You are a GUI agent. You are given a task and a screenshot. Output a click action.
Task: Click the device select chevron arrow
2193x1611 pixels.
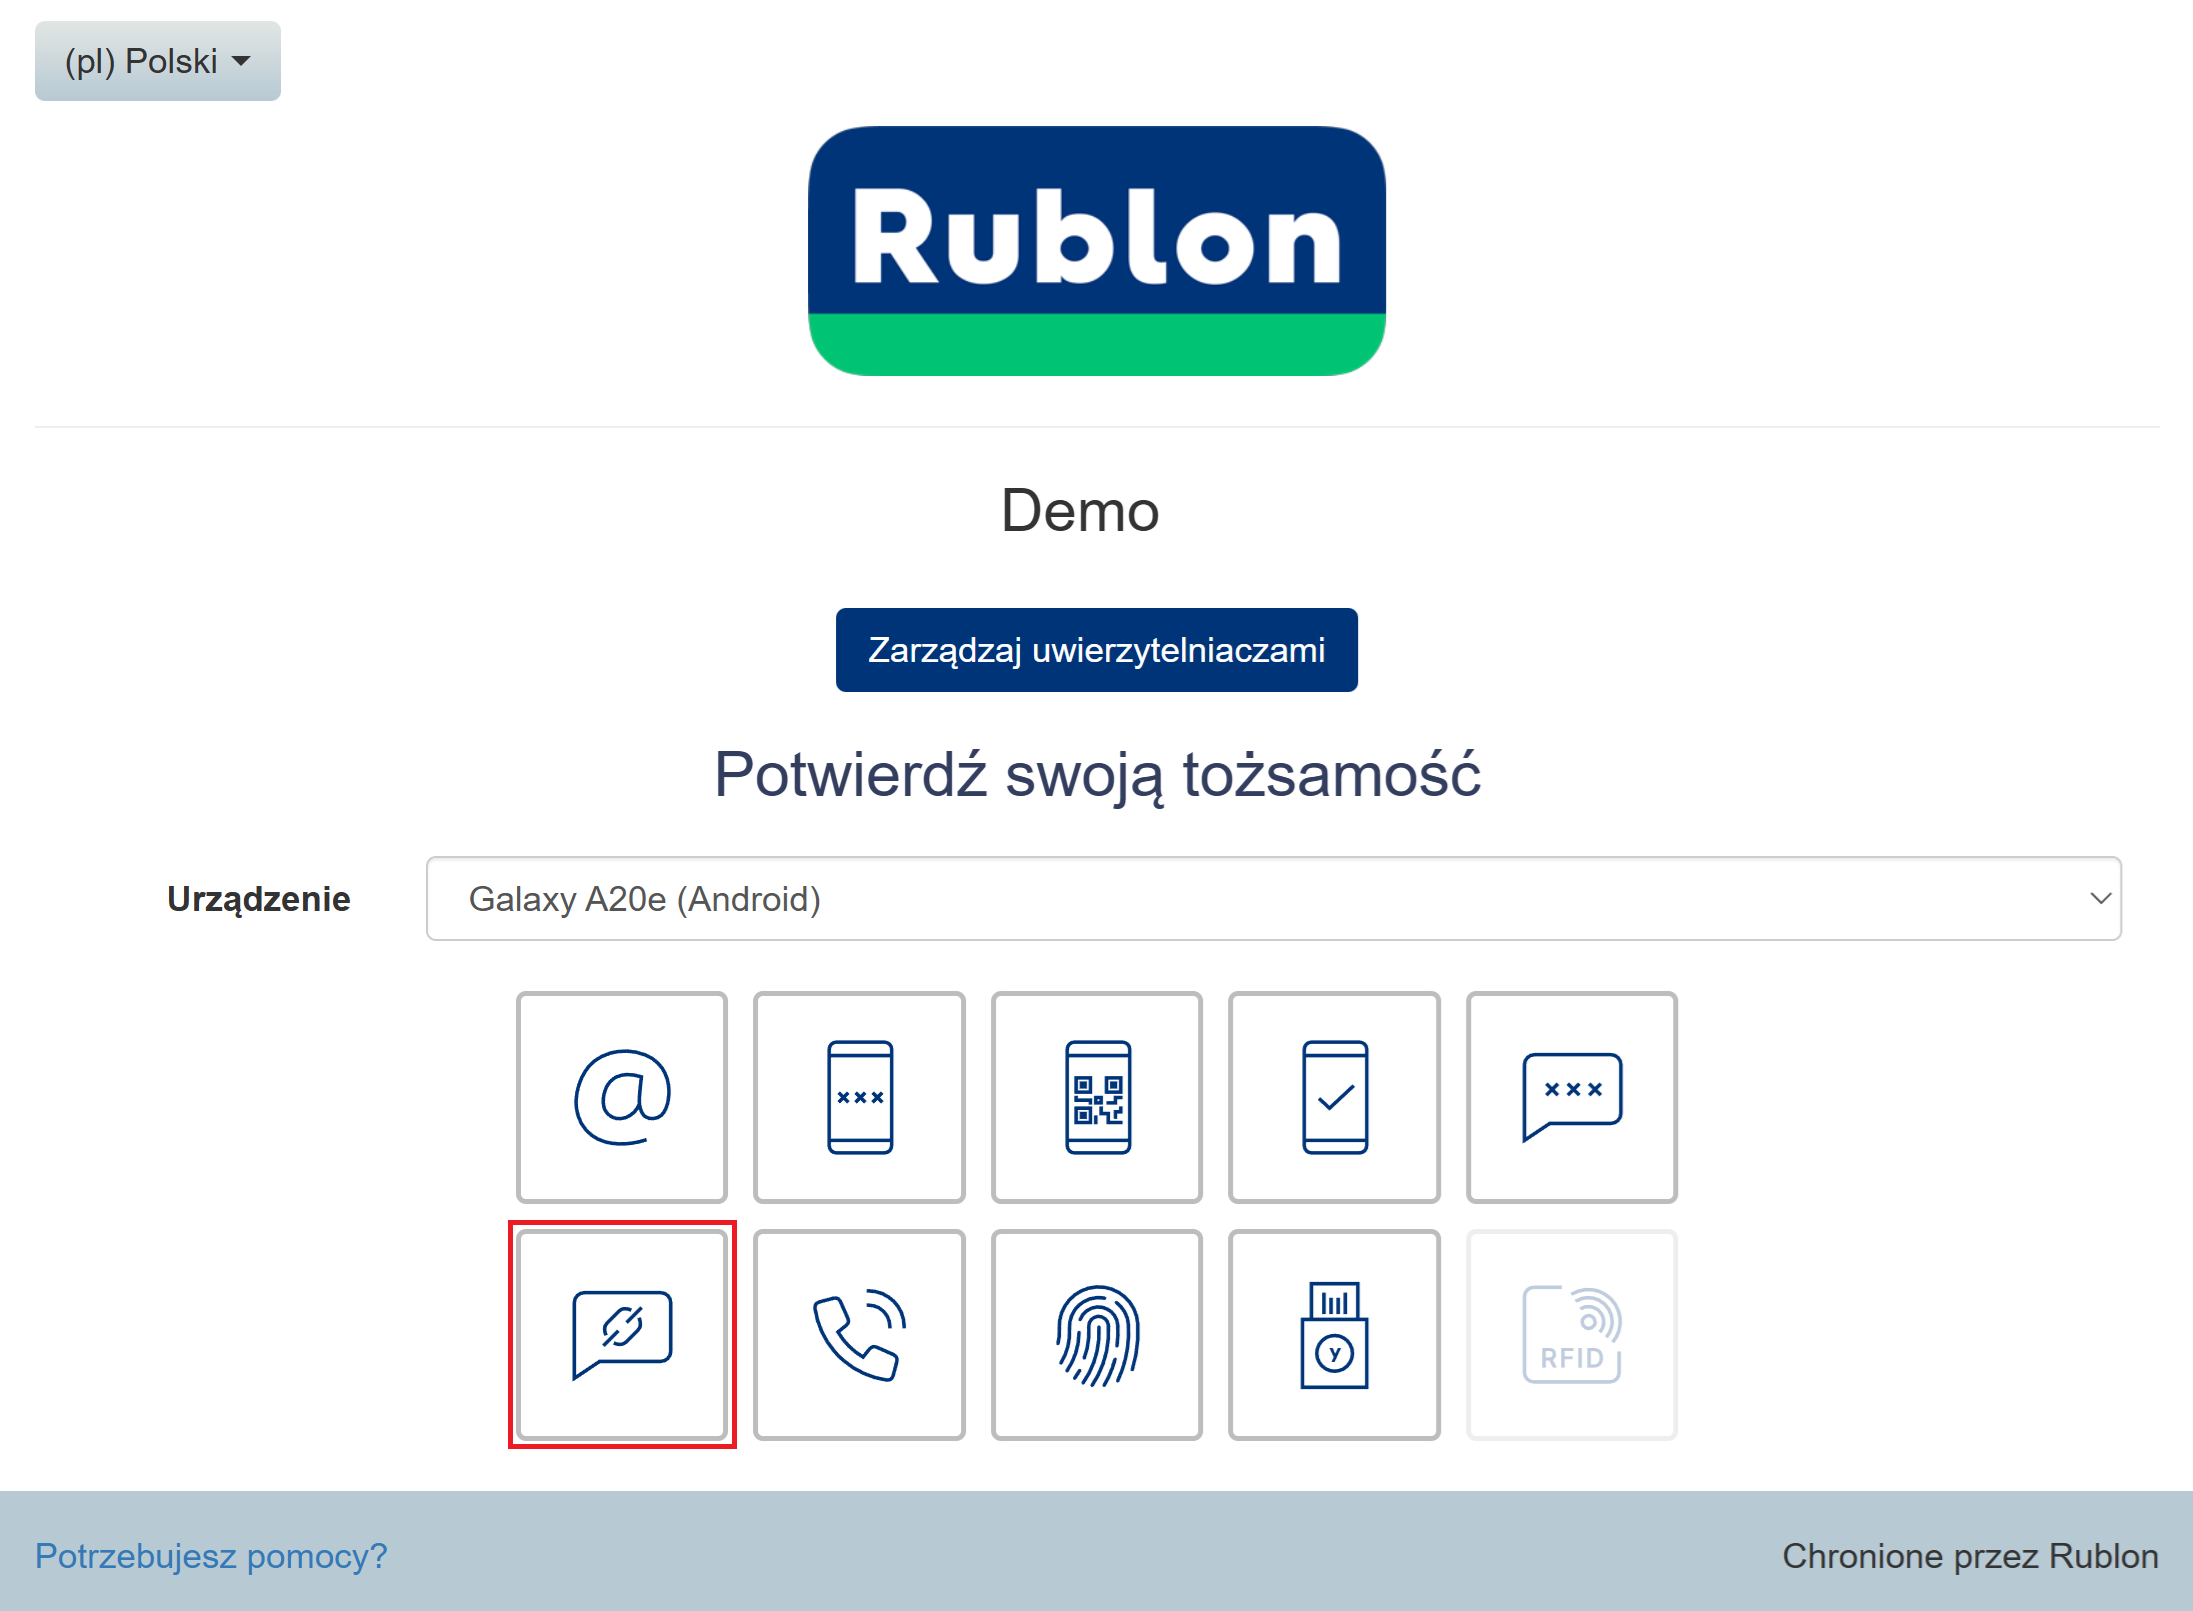point(2099,898)
